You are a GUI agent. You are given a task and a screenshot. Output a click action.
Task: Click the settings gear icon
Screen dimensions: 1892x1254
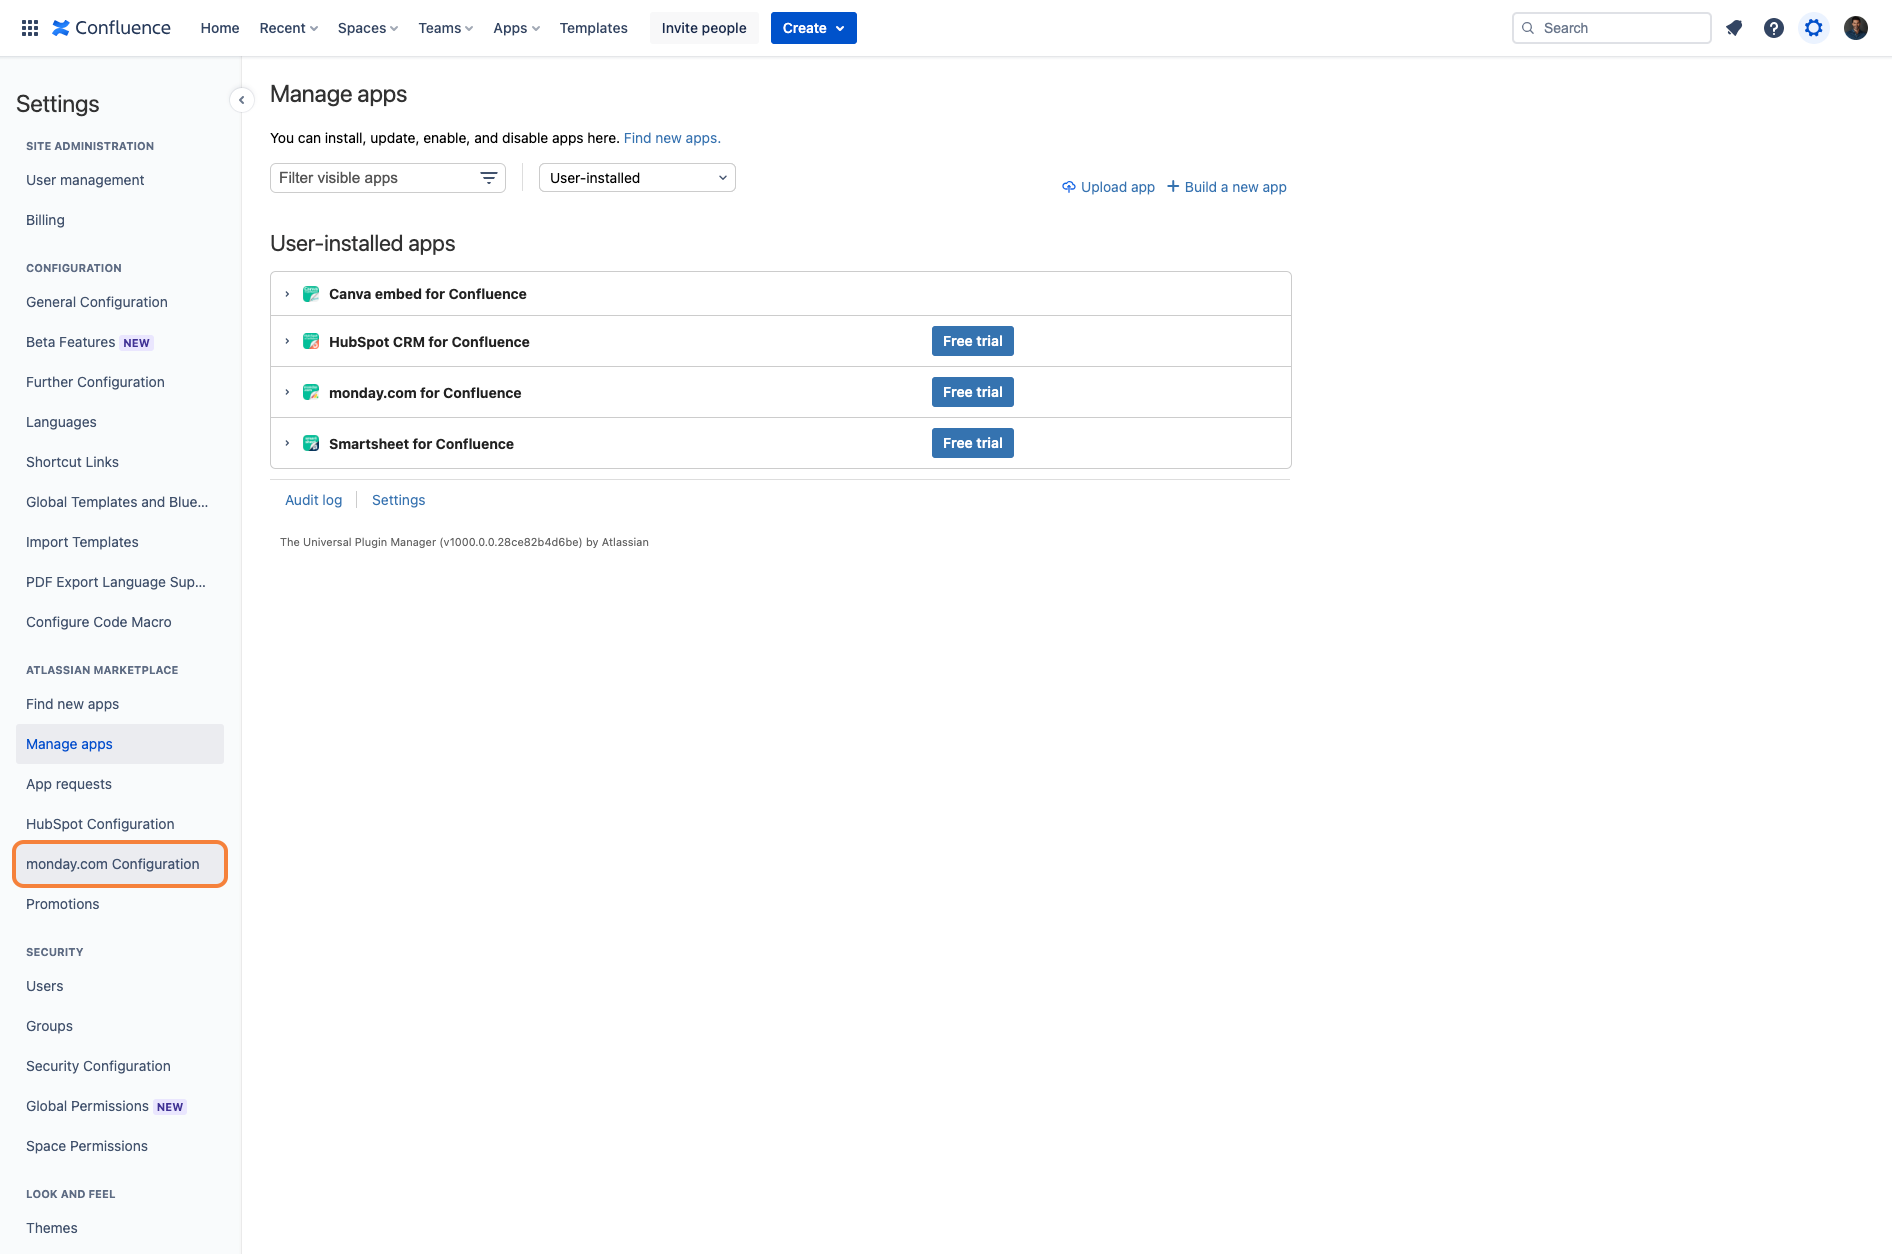tap(1814, 28)
